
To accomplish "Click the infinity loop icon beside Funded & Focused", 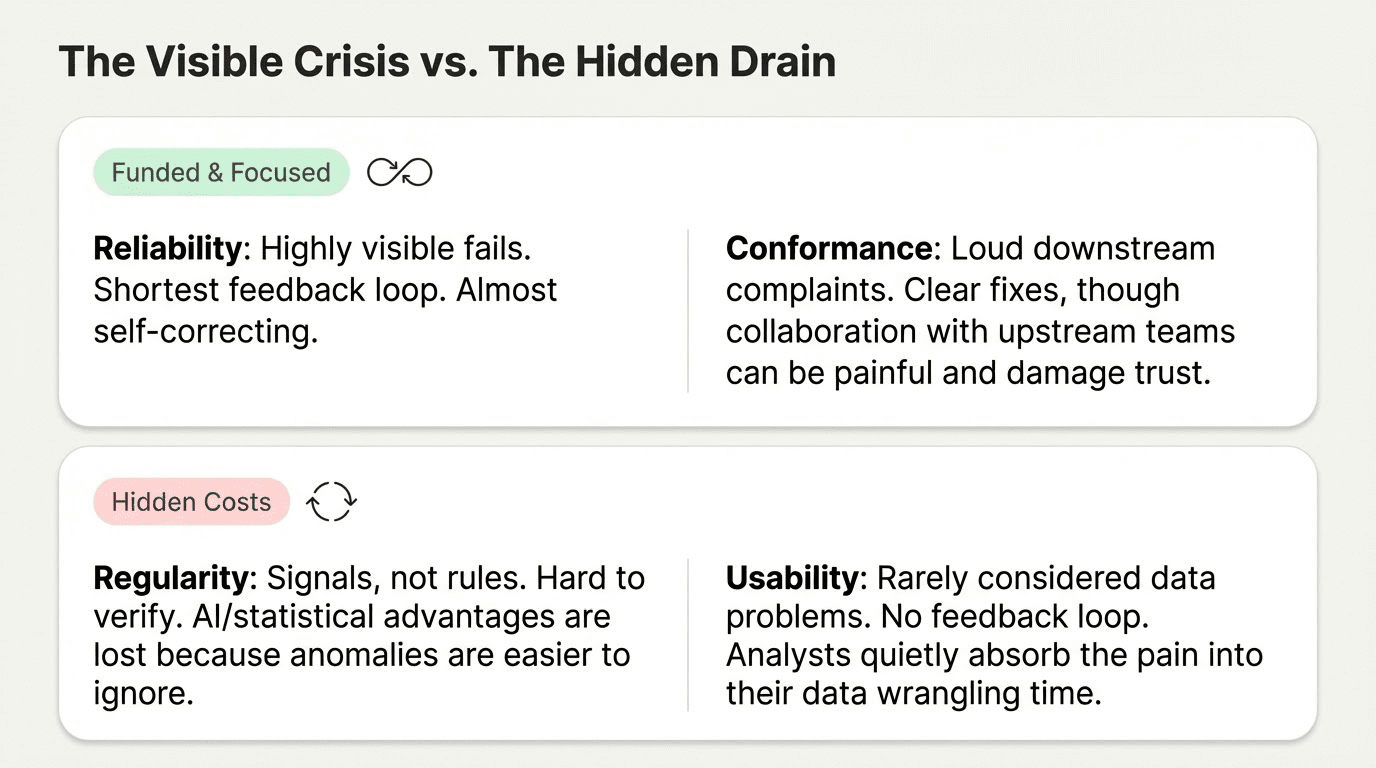I will (399, 173).
